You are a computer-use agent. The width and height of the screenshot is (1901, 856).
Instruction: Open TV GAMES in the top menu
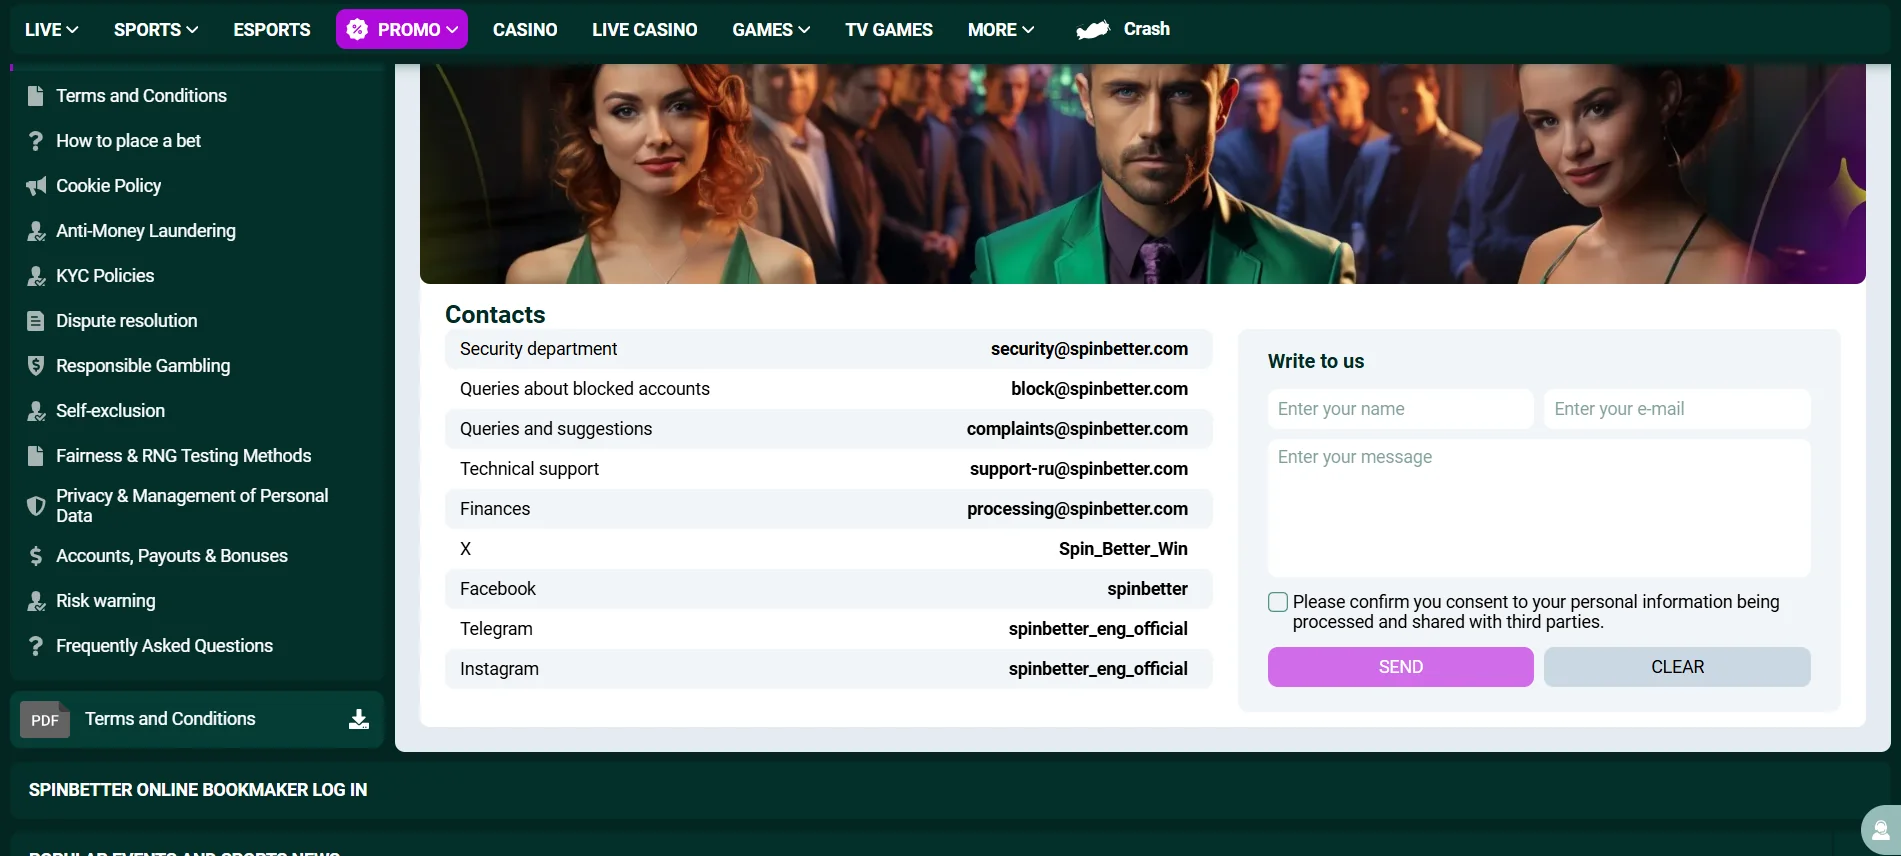889,30
